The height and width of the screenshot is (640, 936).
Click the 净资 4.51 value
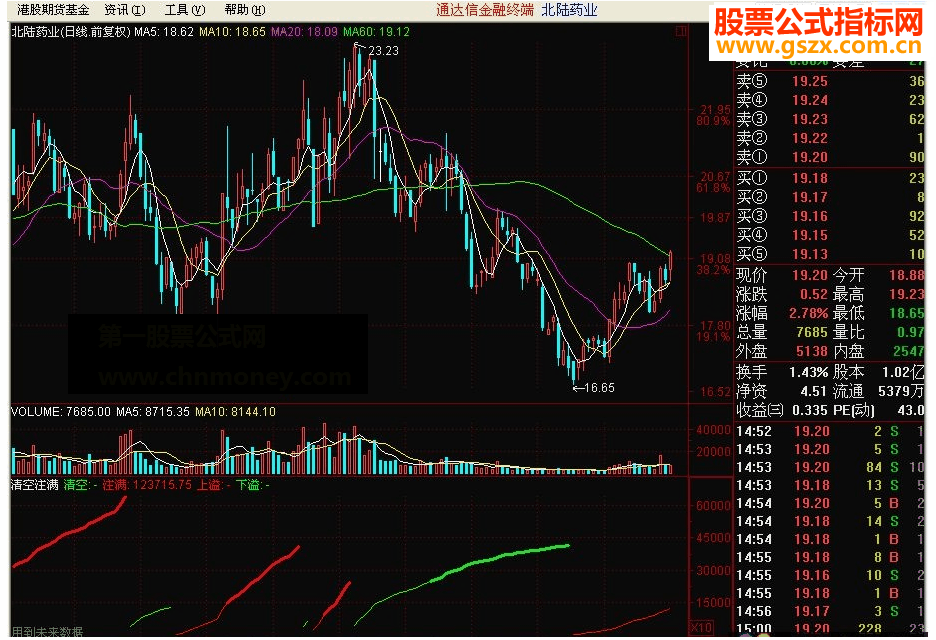pos(814,392)
